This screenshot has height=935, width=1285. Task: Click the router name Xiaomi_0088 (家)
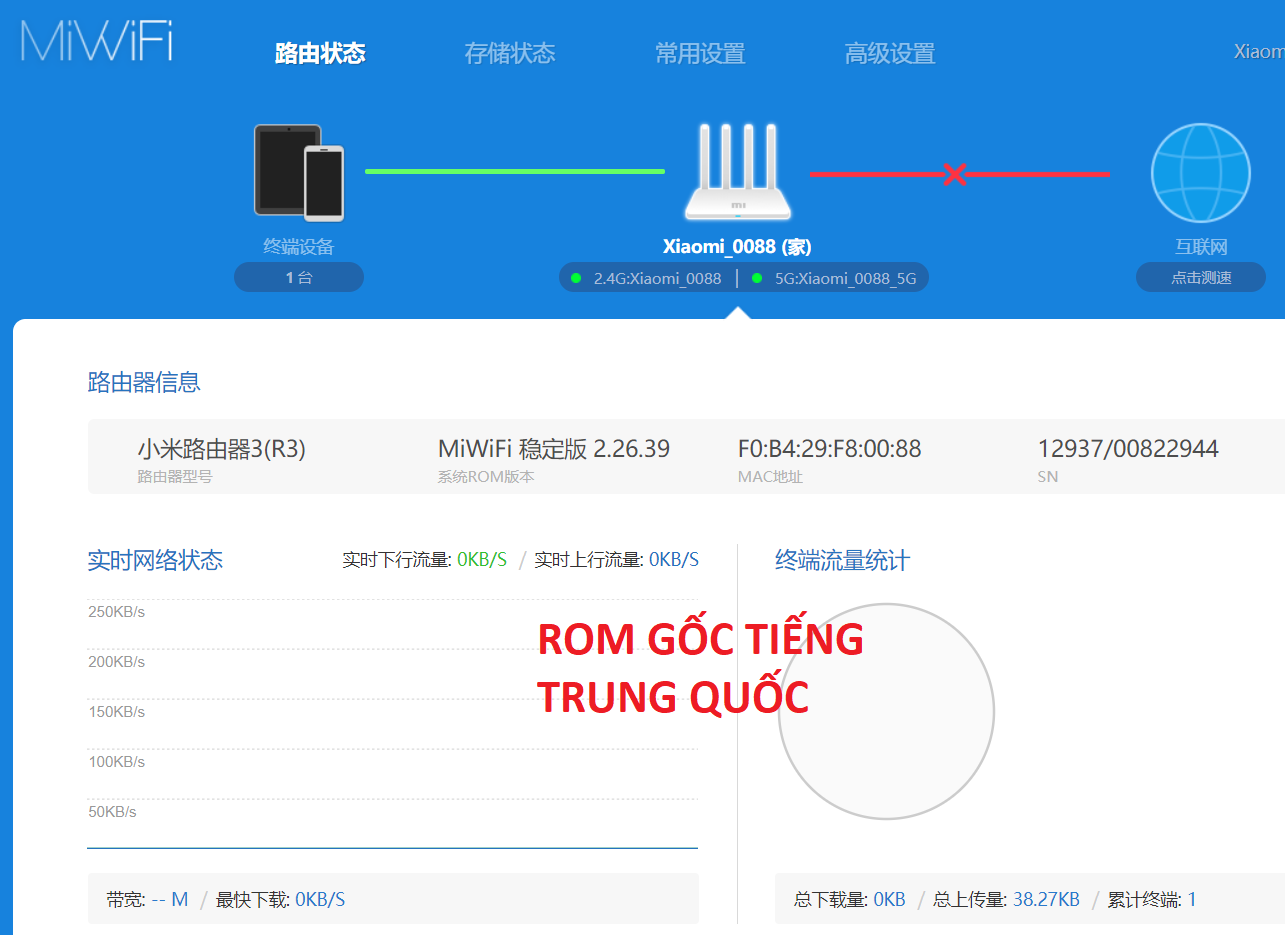click(737, 246)
